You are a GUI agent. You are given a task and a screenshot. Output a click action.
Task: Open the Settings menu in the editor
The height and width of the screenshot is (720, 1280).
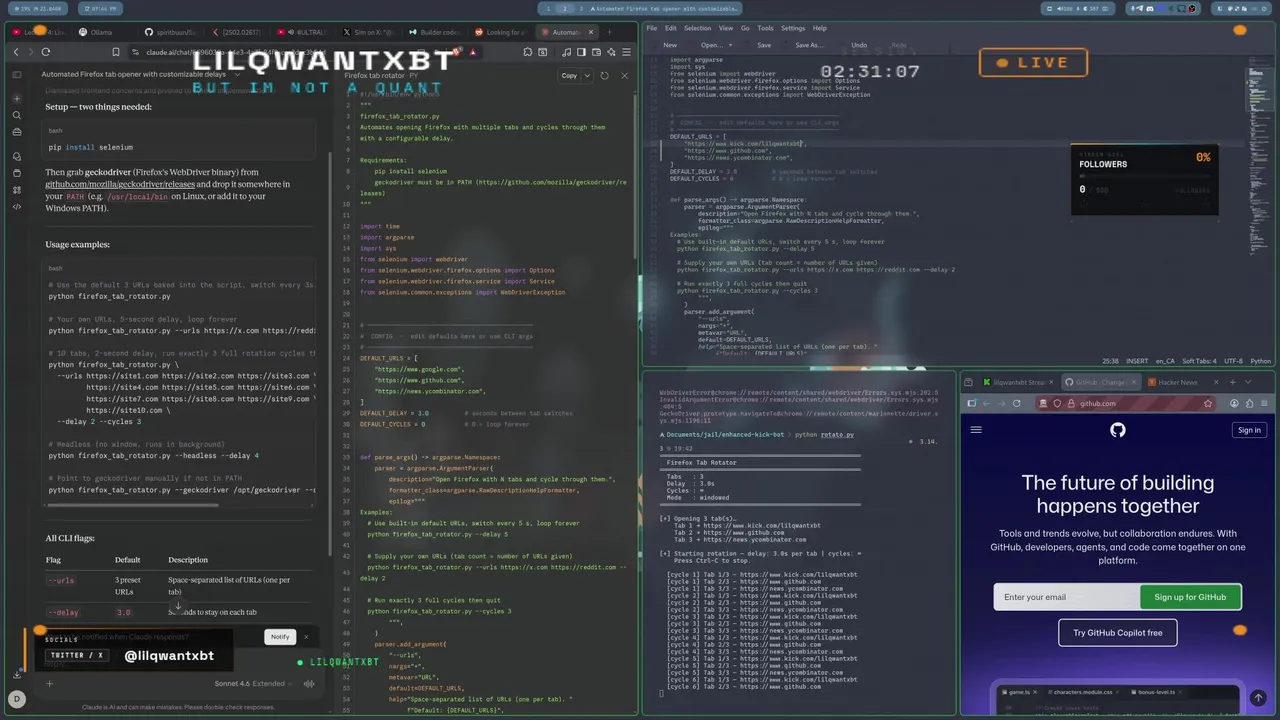[x=793, y=28]
